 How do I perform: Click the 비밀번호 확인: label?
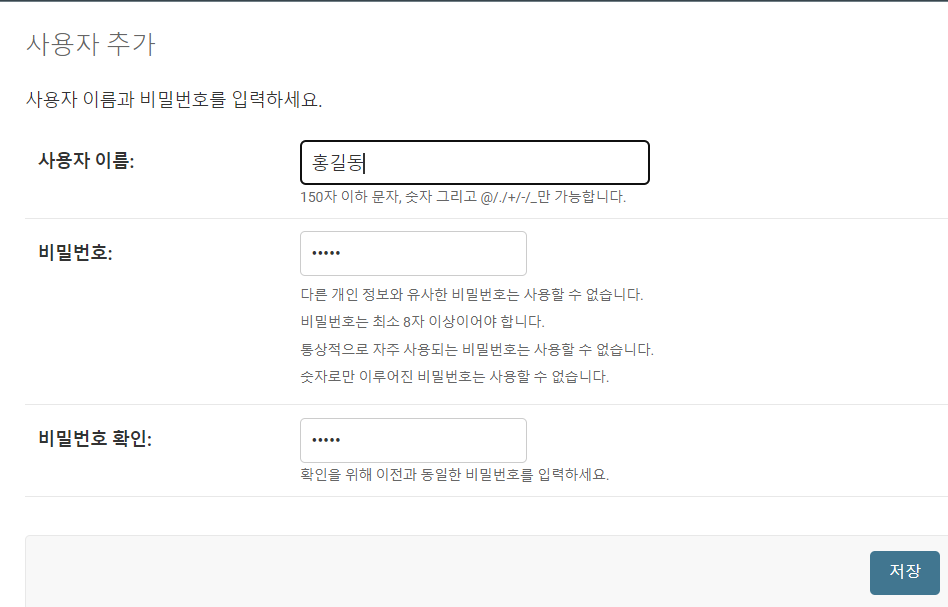click(95, 438)
